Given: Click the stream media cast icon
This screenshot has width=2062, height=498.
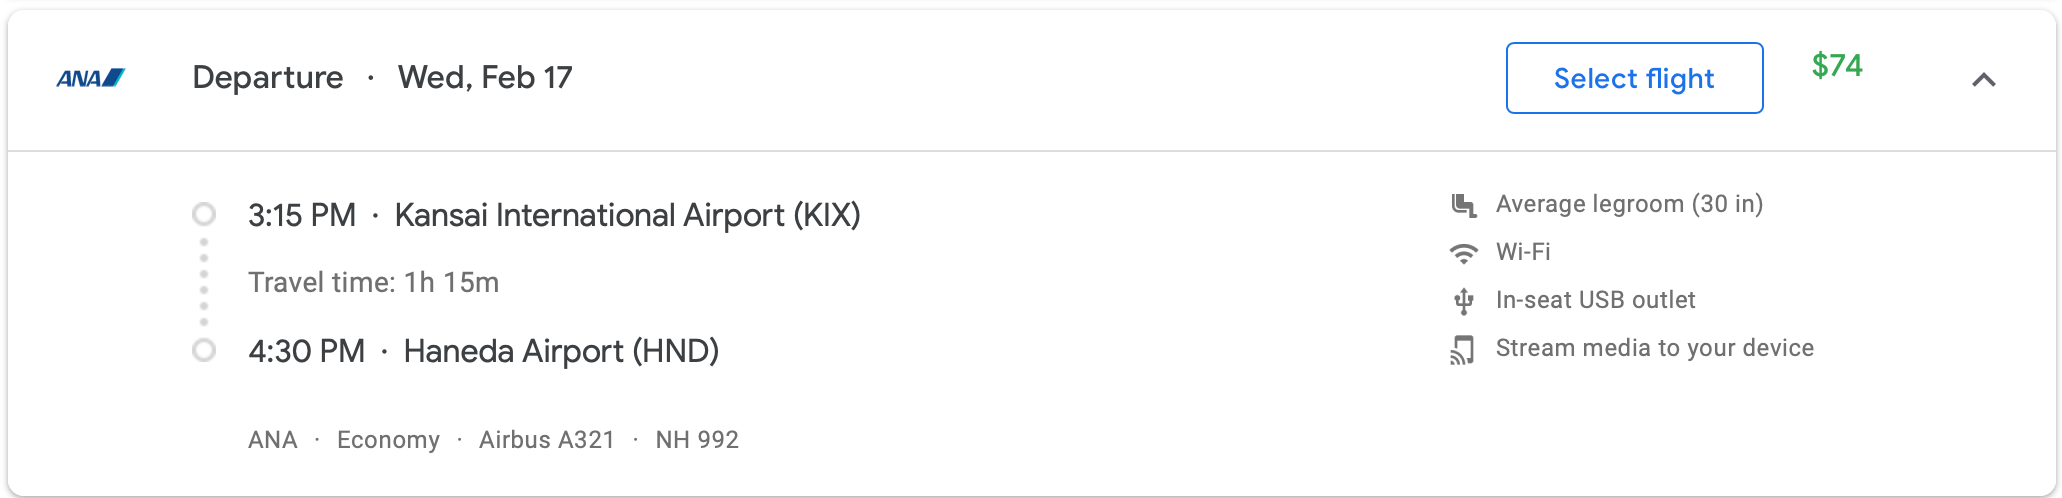Looking at the screenshot, I should tap(1463, 350).
